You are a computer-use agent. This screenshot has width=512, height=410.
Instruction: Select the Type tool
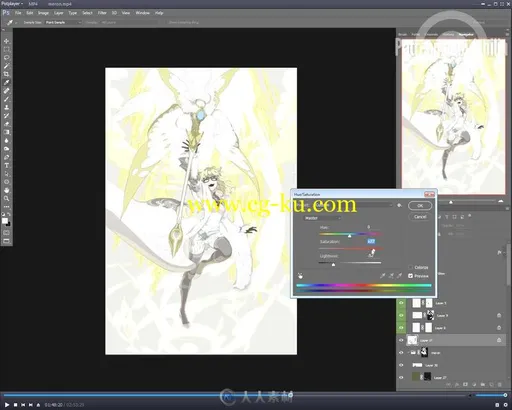click(6, 165)
